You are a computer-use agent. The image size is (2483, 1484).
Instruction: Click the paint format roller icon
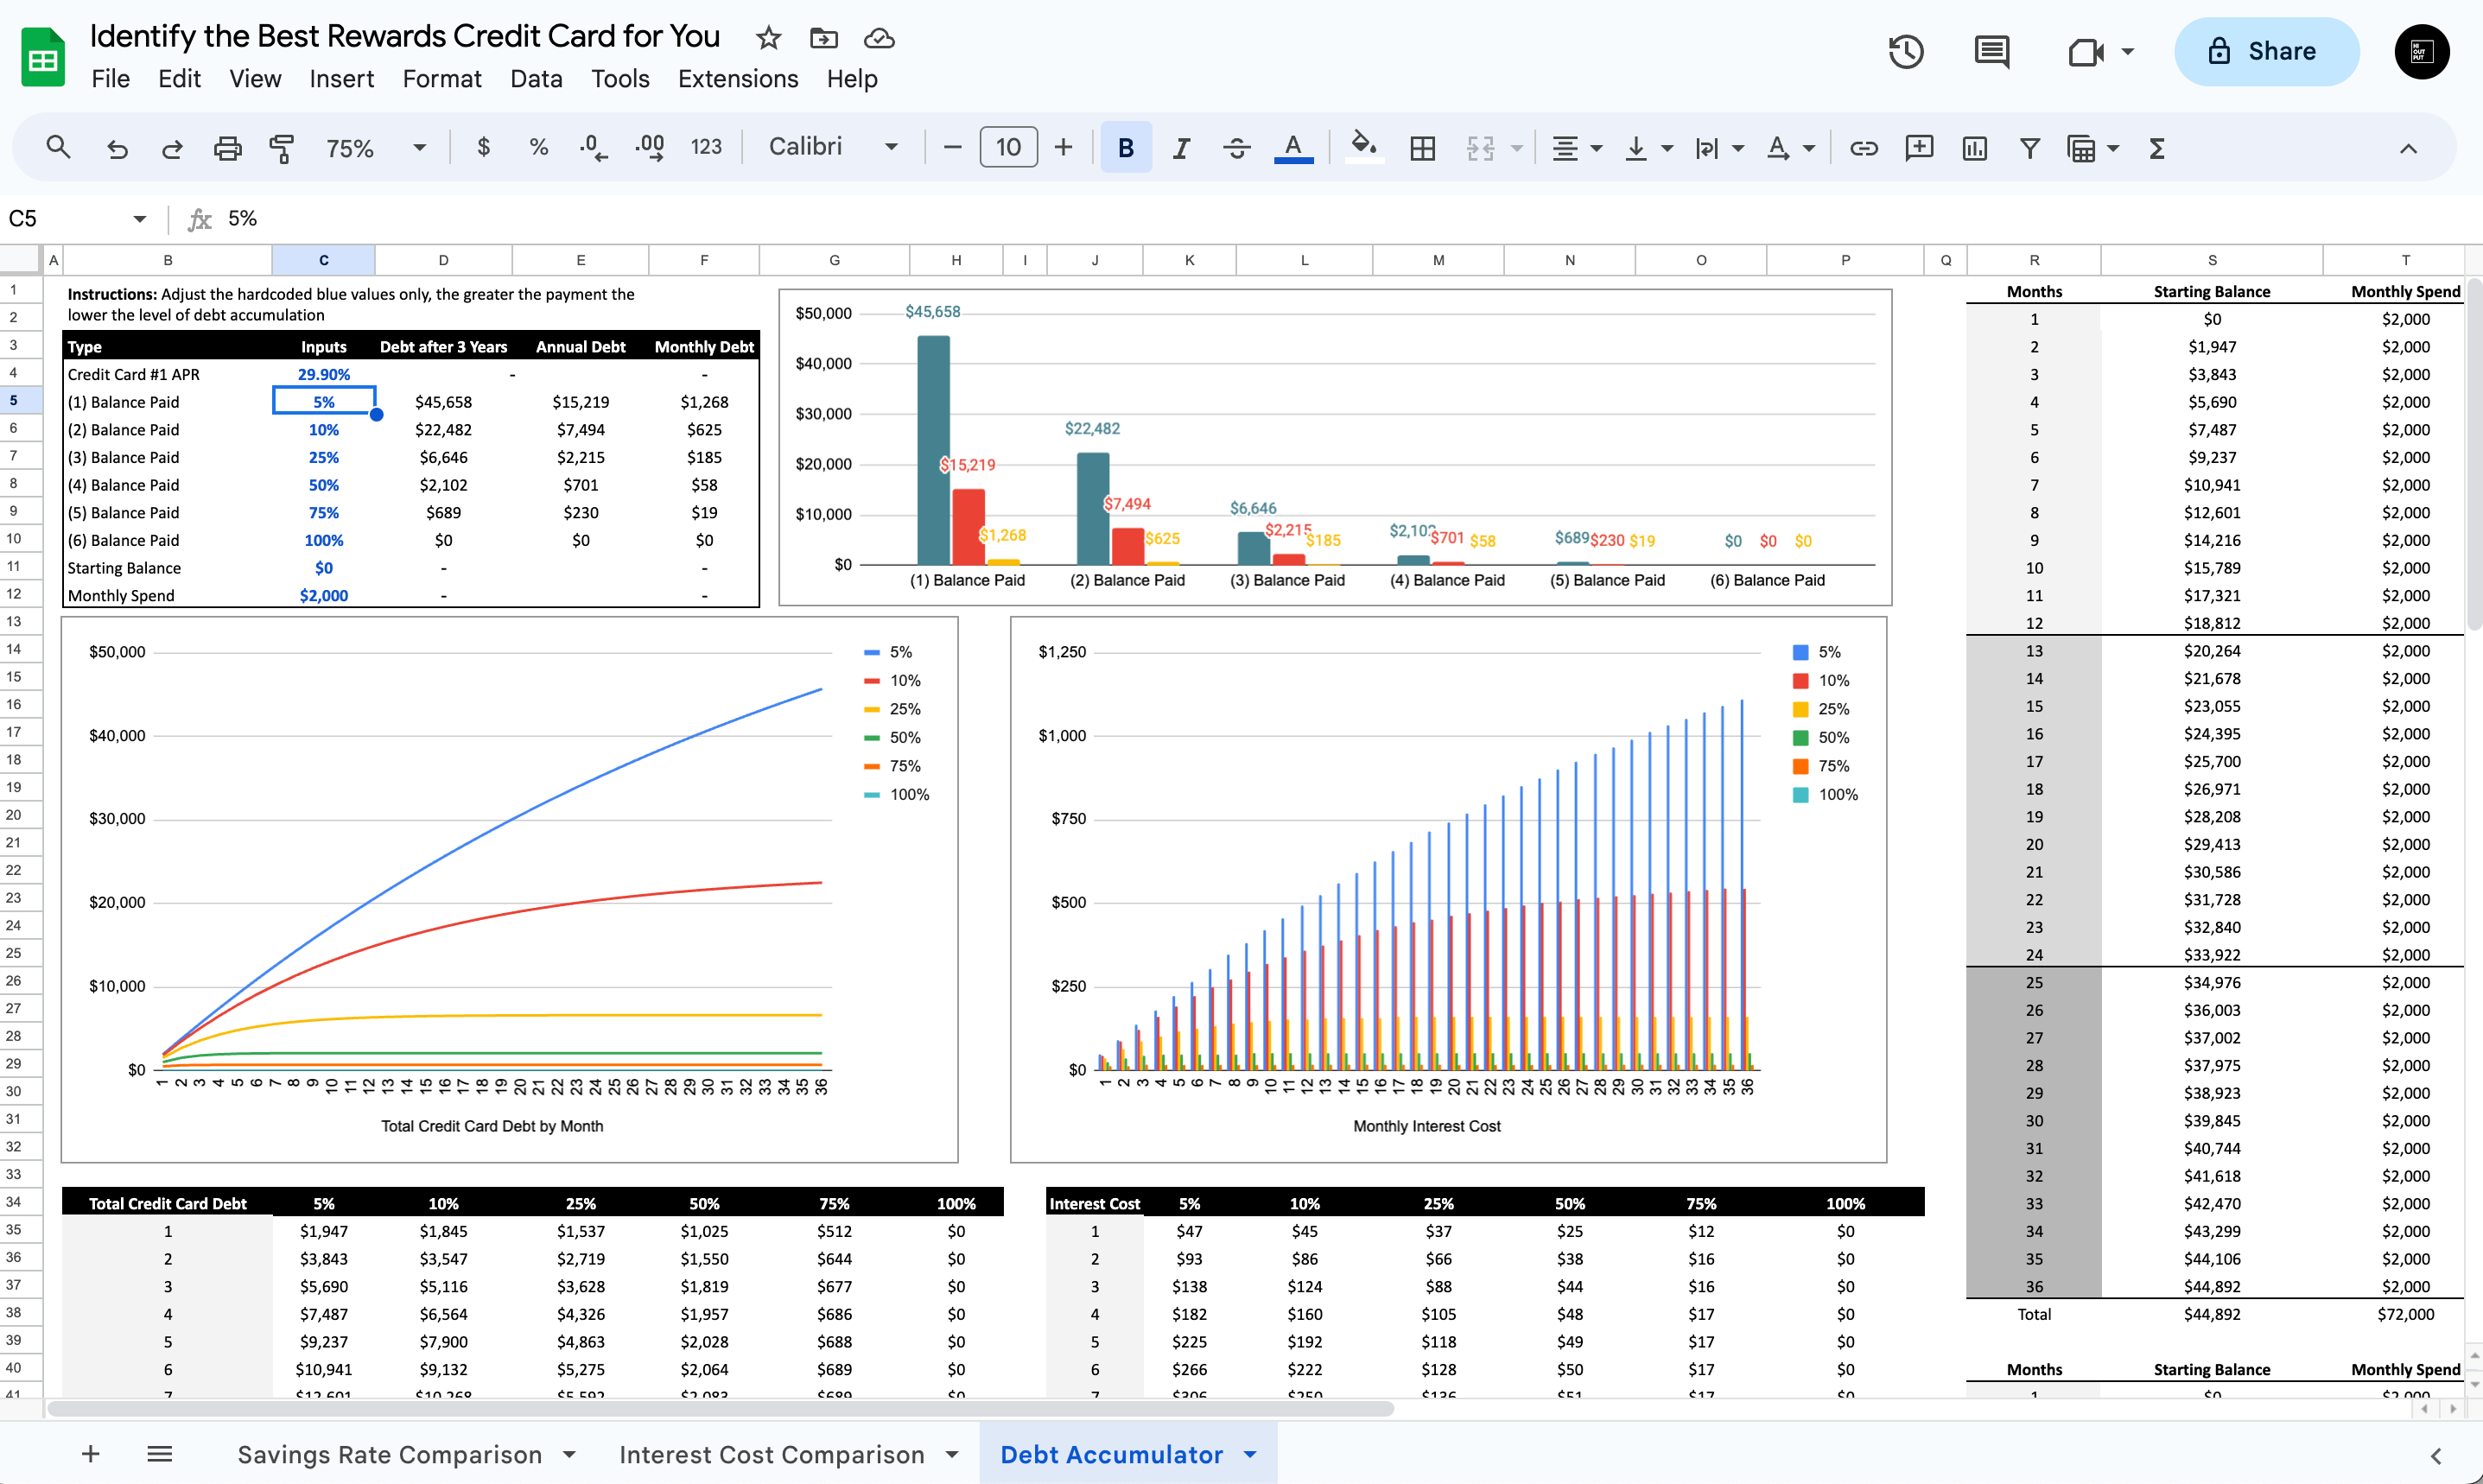click(282, 148)
